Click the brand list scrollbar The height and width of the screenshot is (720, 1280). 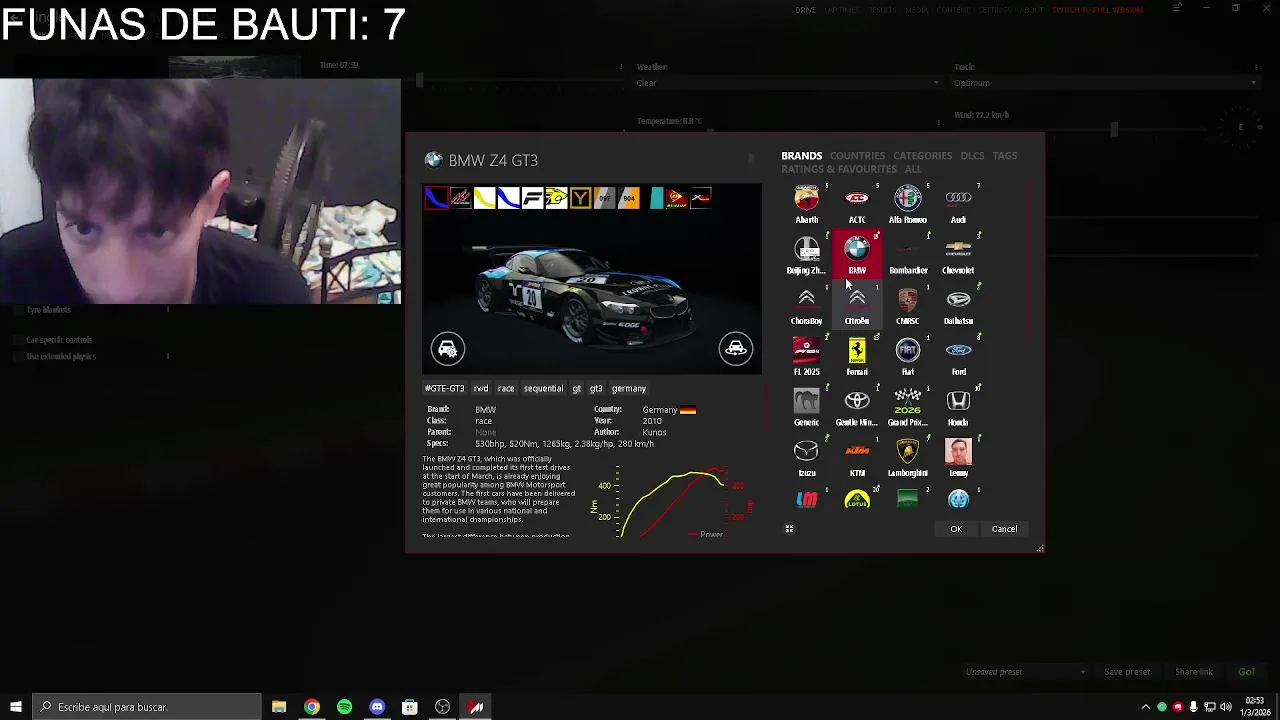pyautogui.click(x=1030, y=260)
